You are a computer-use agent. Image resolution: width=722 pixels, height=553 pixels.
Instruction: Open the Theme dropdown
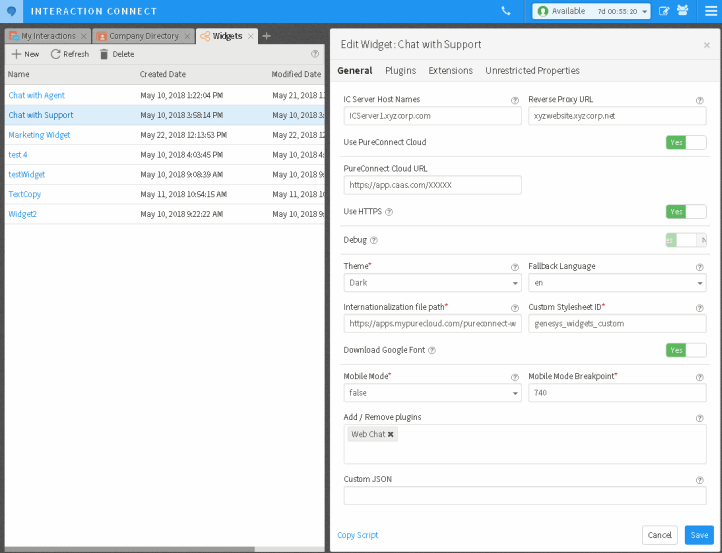coord(432,283)
